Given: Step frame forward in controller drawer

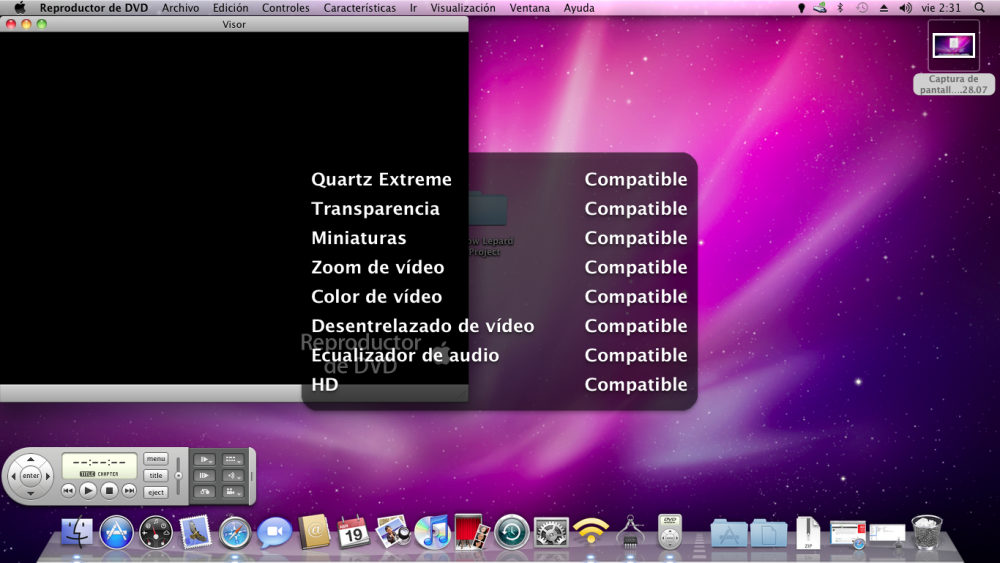Looking at the screenshot, I should click(204, 476).
